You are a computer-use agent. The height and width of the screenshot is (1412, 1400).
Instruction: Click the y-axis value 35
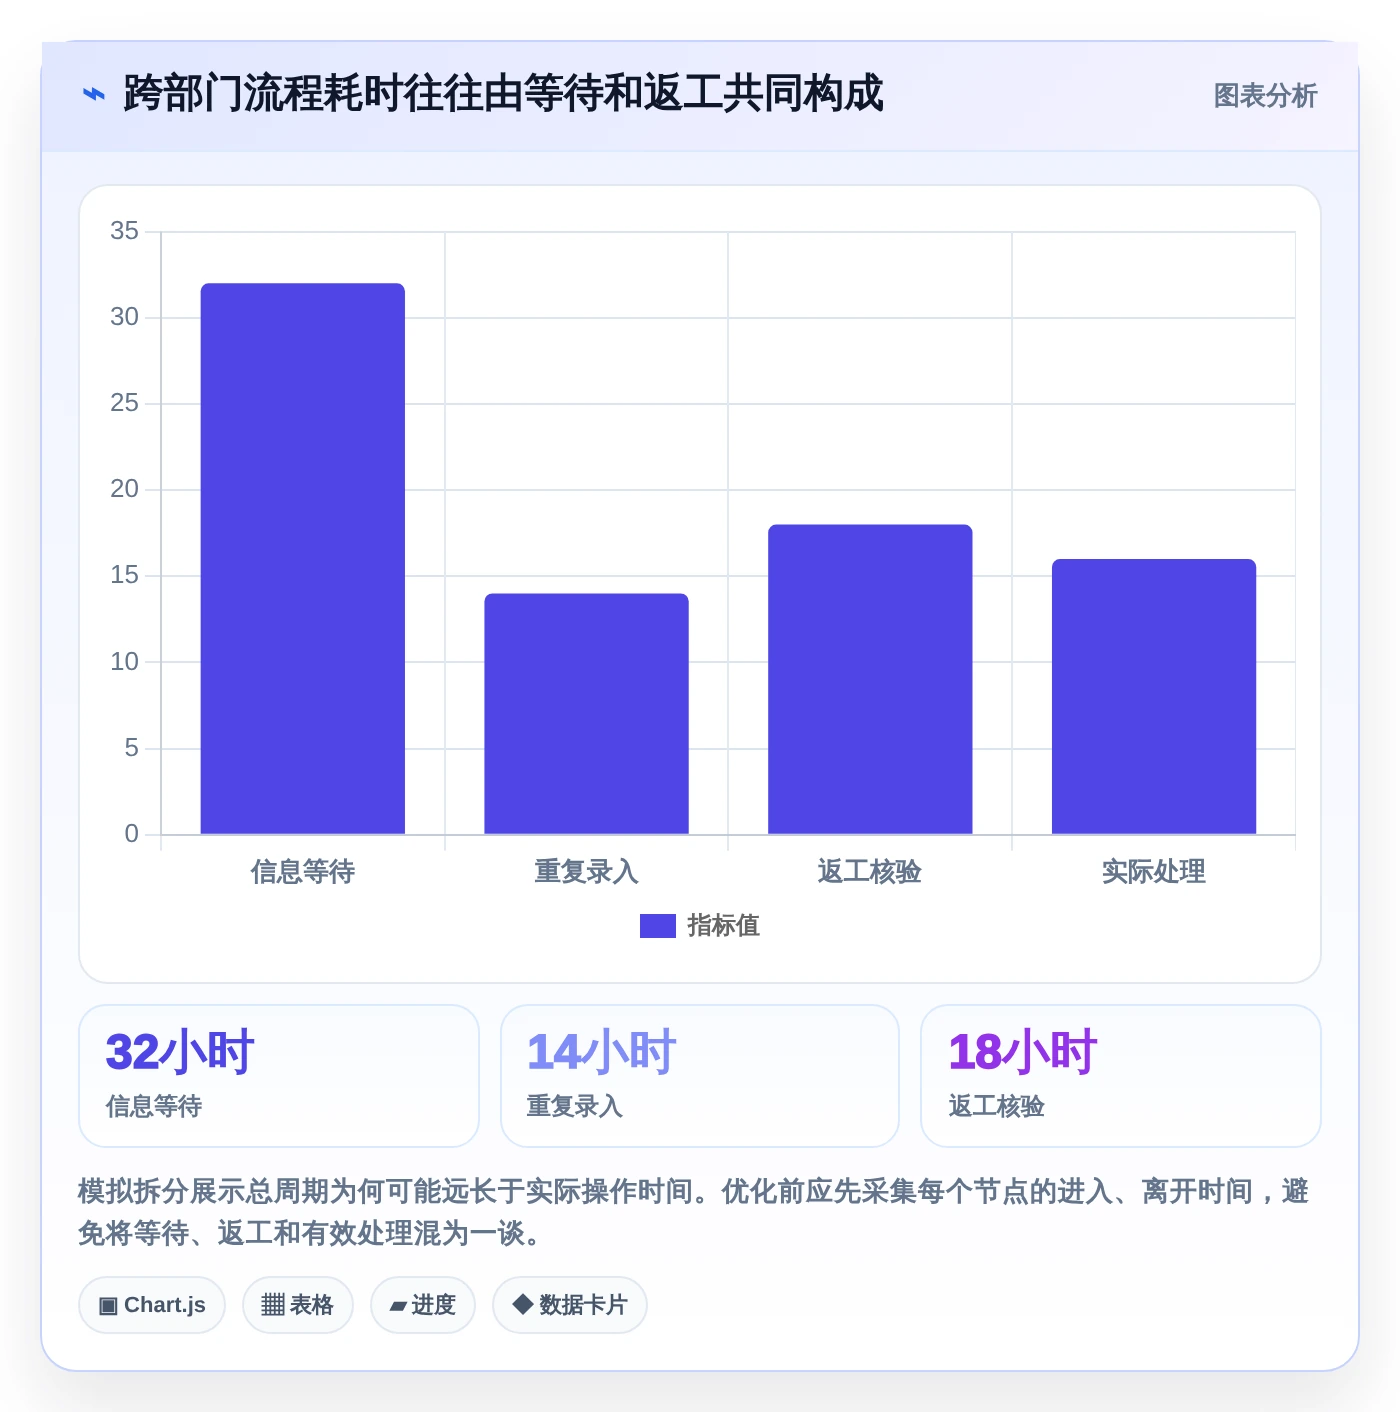(x=125, y=231)
